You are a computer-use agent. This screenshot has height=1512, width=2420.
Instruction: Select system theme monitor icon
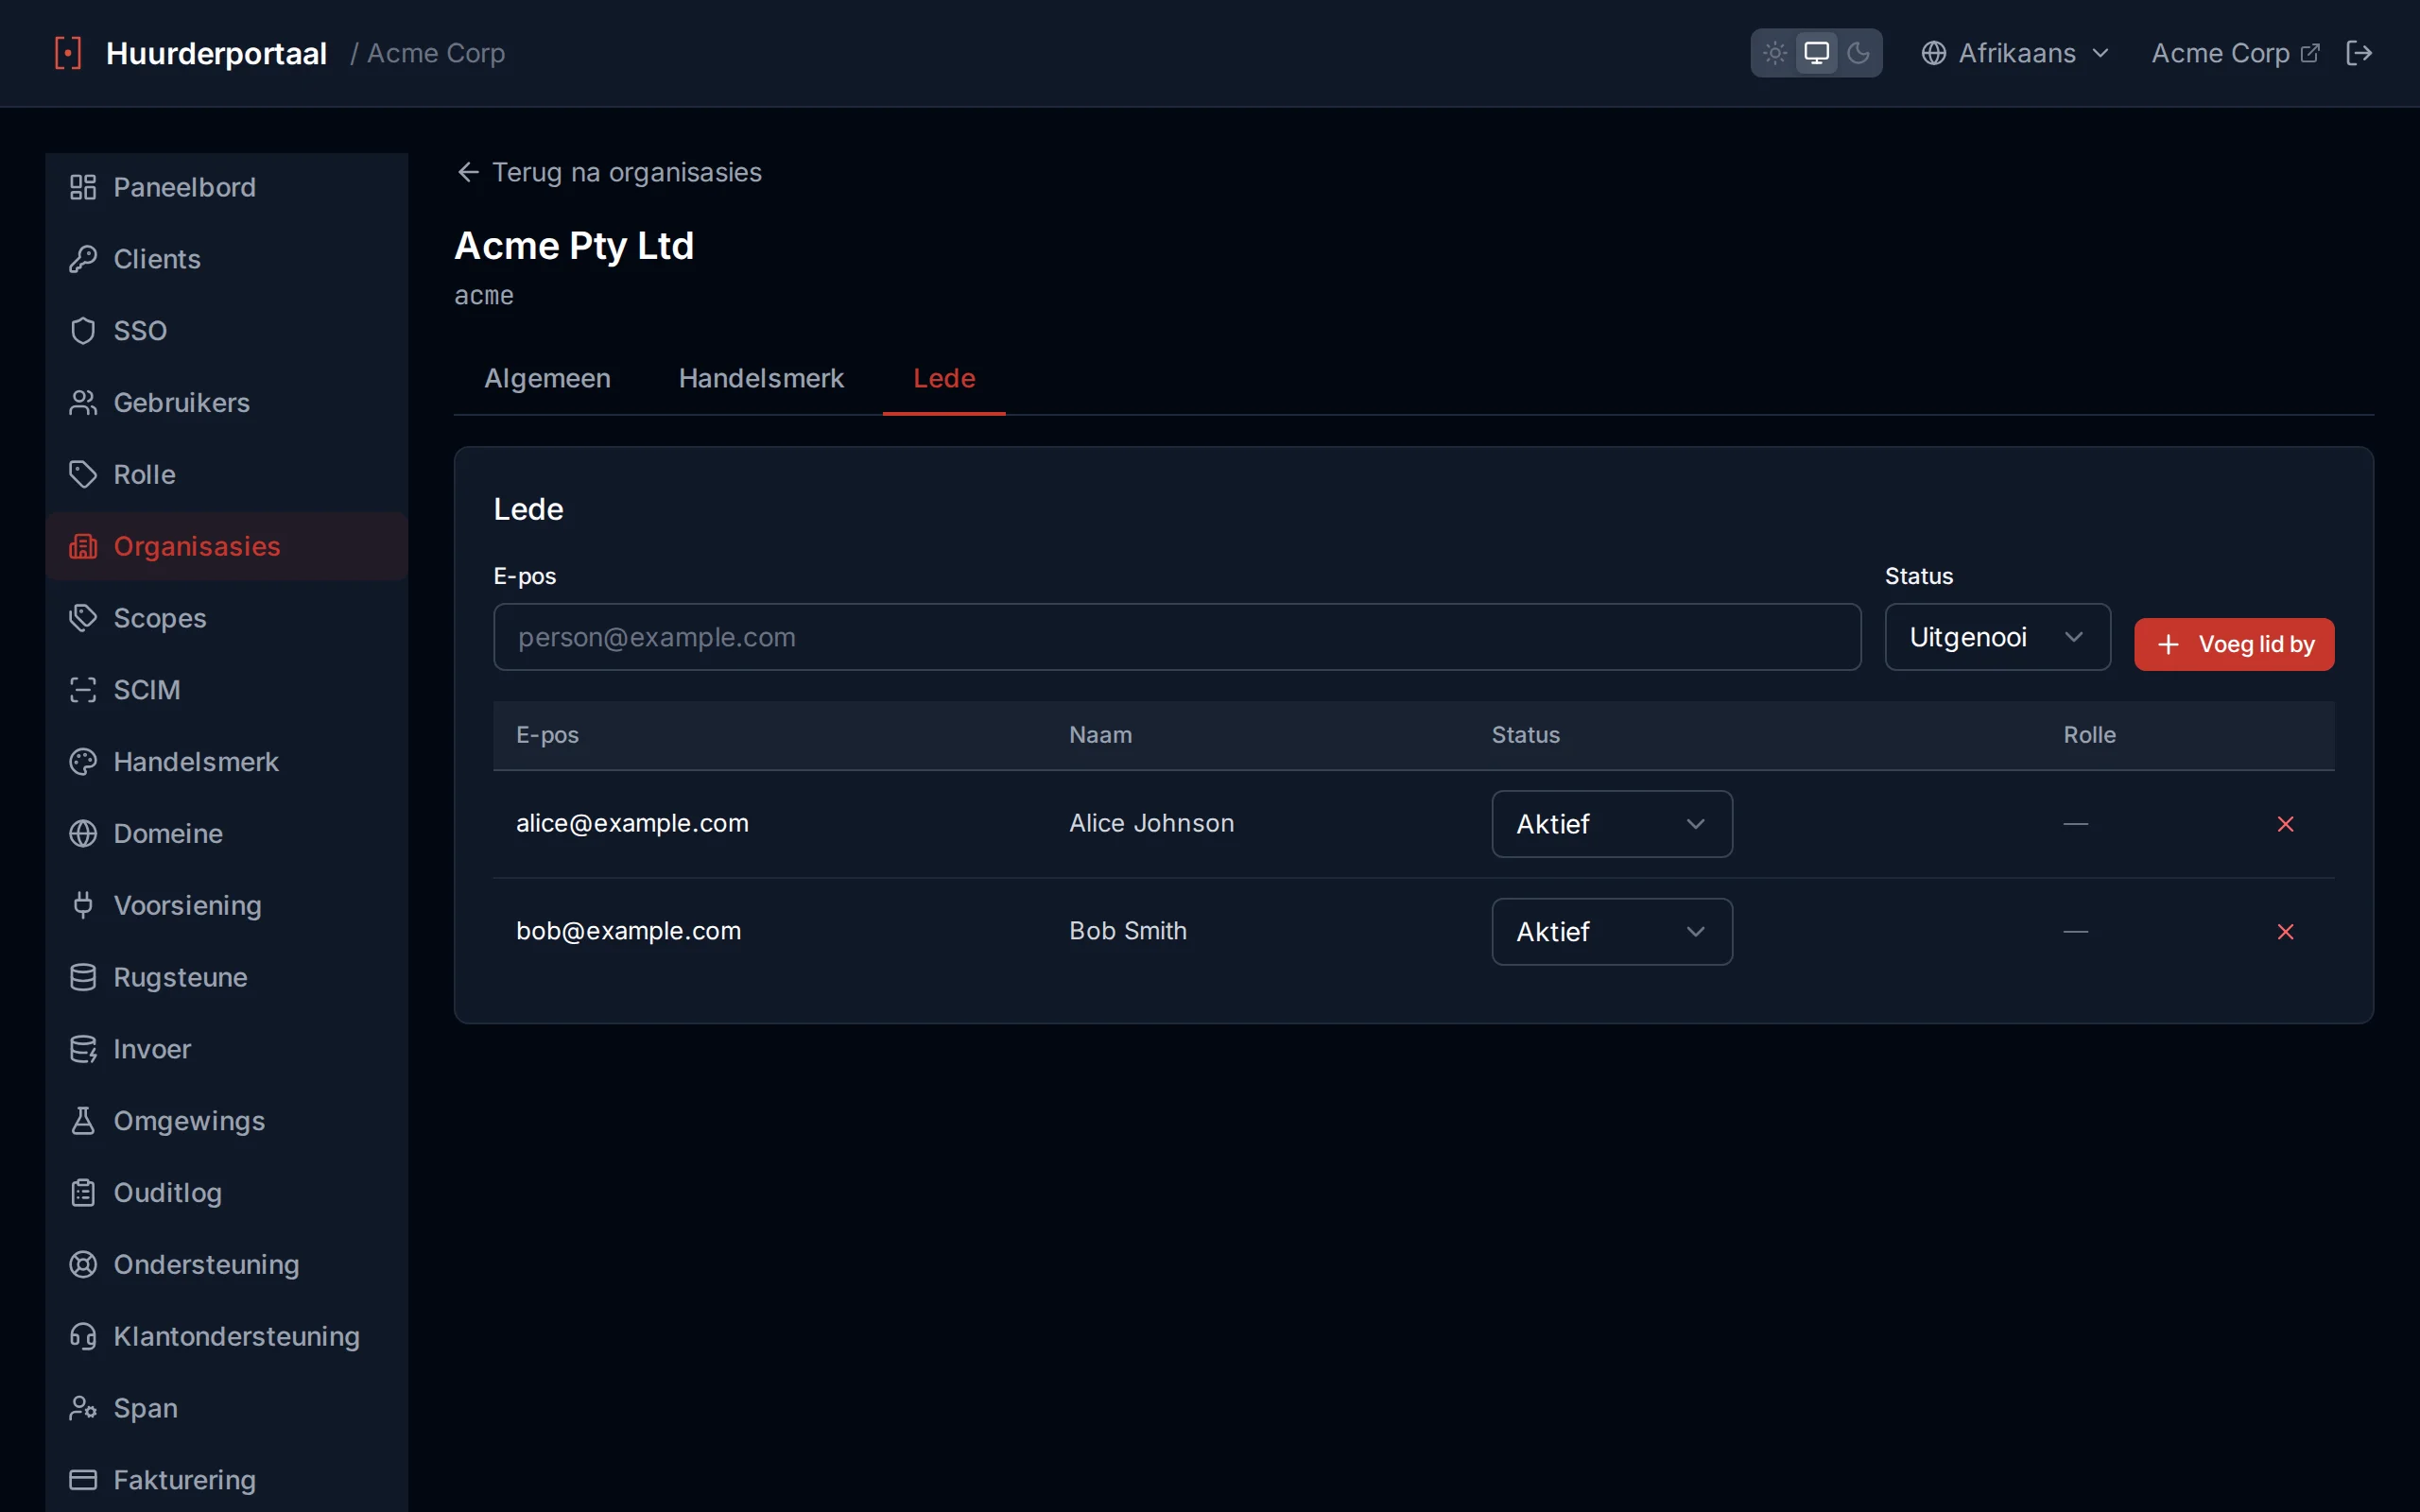[x=1816, y=53]
